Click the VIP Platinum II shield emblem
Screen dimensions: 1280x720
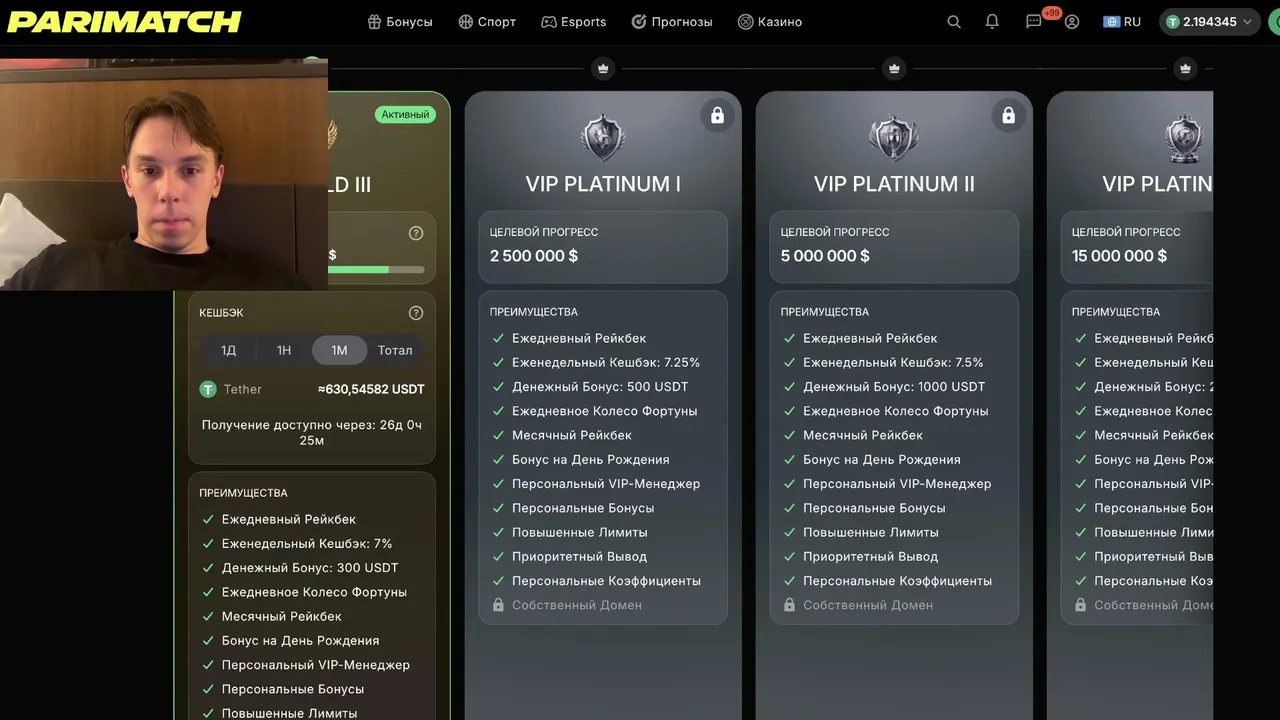(x=894, y=138)
